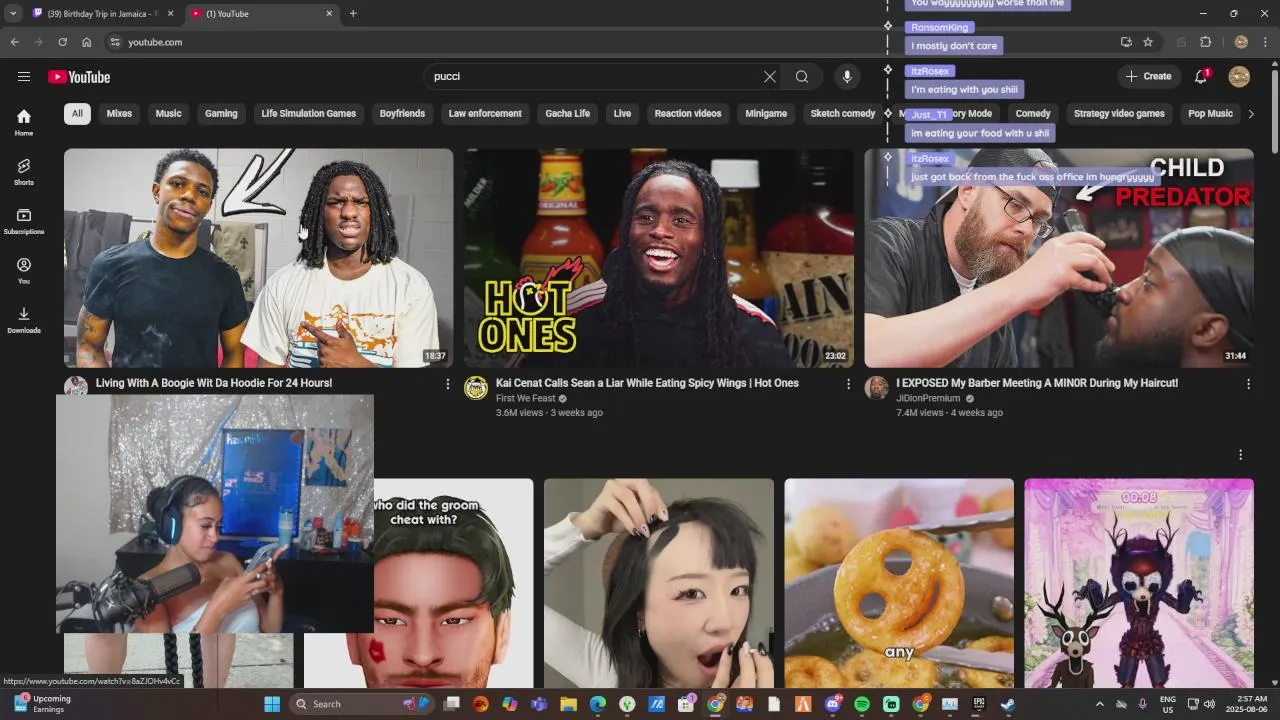Show more category chips with right arrow
The width and height of the screenshot is (1280, 720).
click(1250, 114)
